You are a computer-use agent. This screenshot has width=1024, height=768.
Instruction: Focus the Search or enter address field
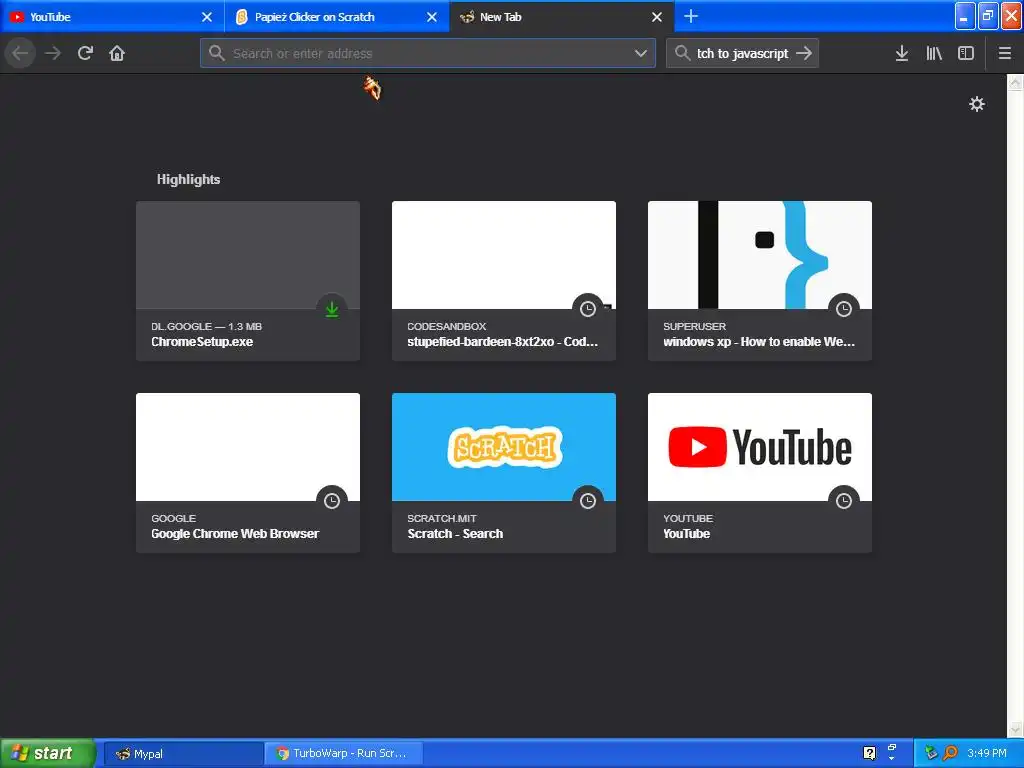428,53
